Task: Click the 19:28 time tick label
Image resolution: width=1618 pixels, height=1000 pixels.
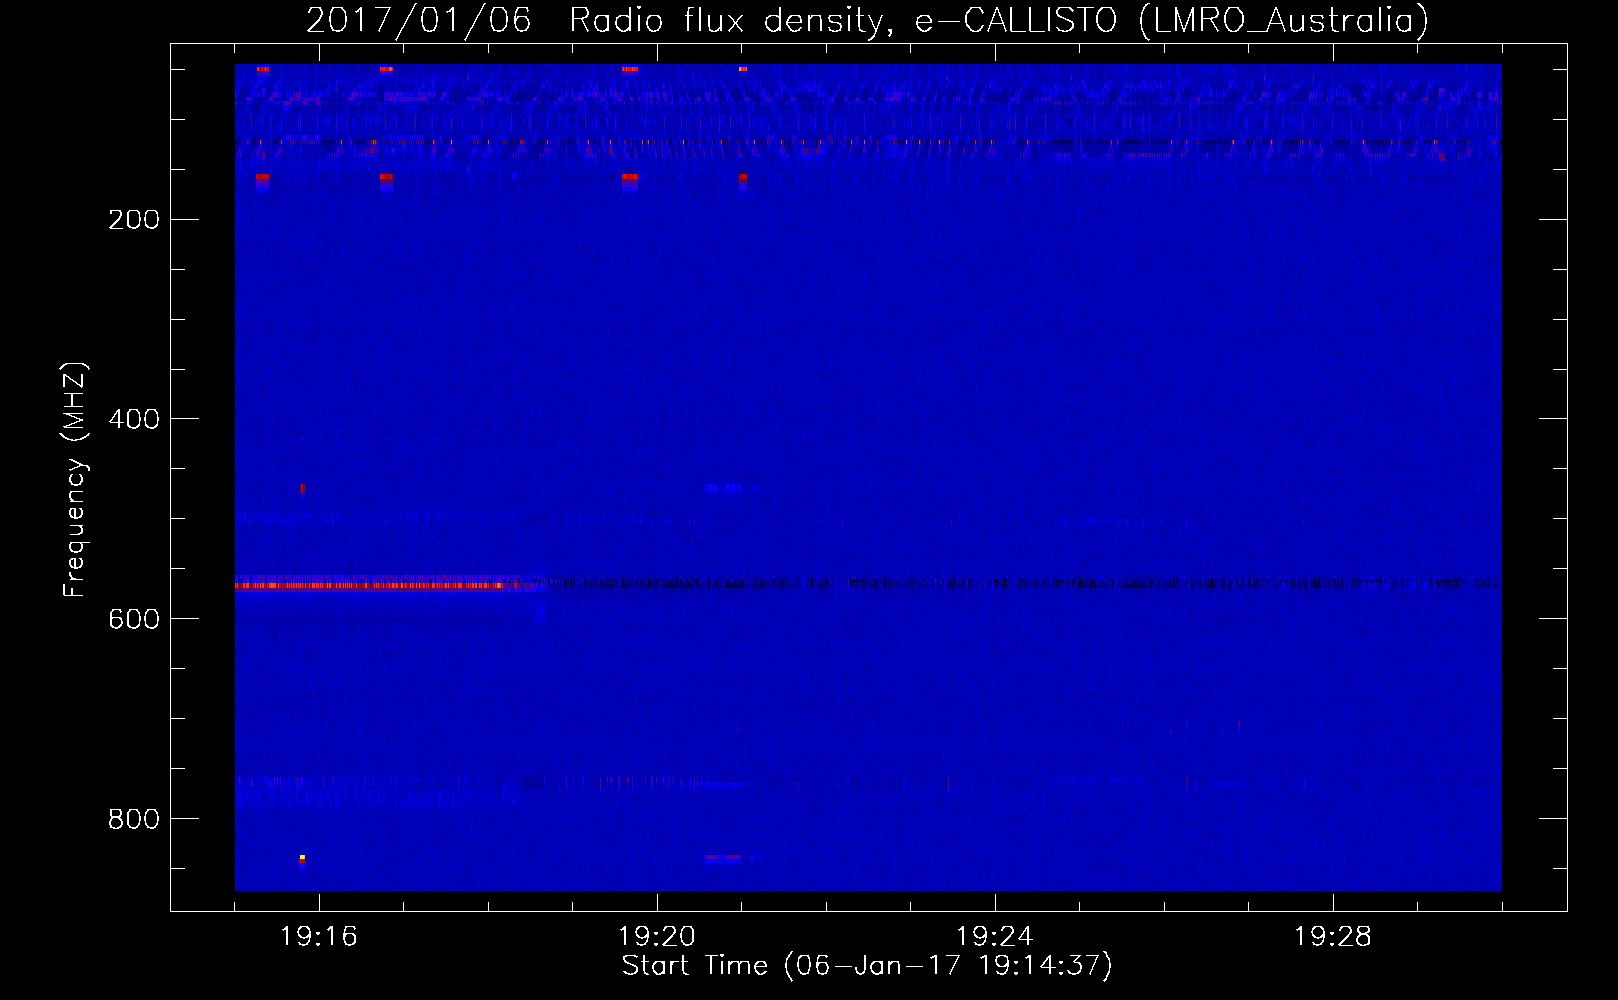Action: [1333, 937]
